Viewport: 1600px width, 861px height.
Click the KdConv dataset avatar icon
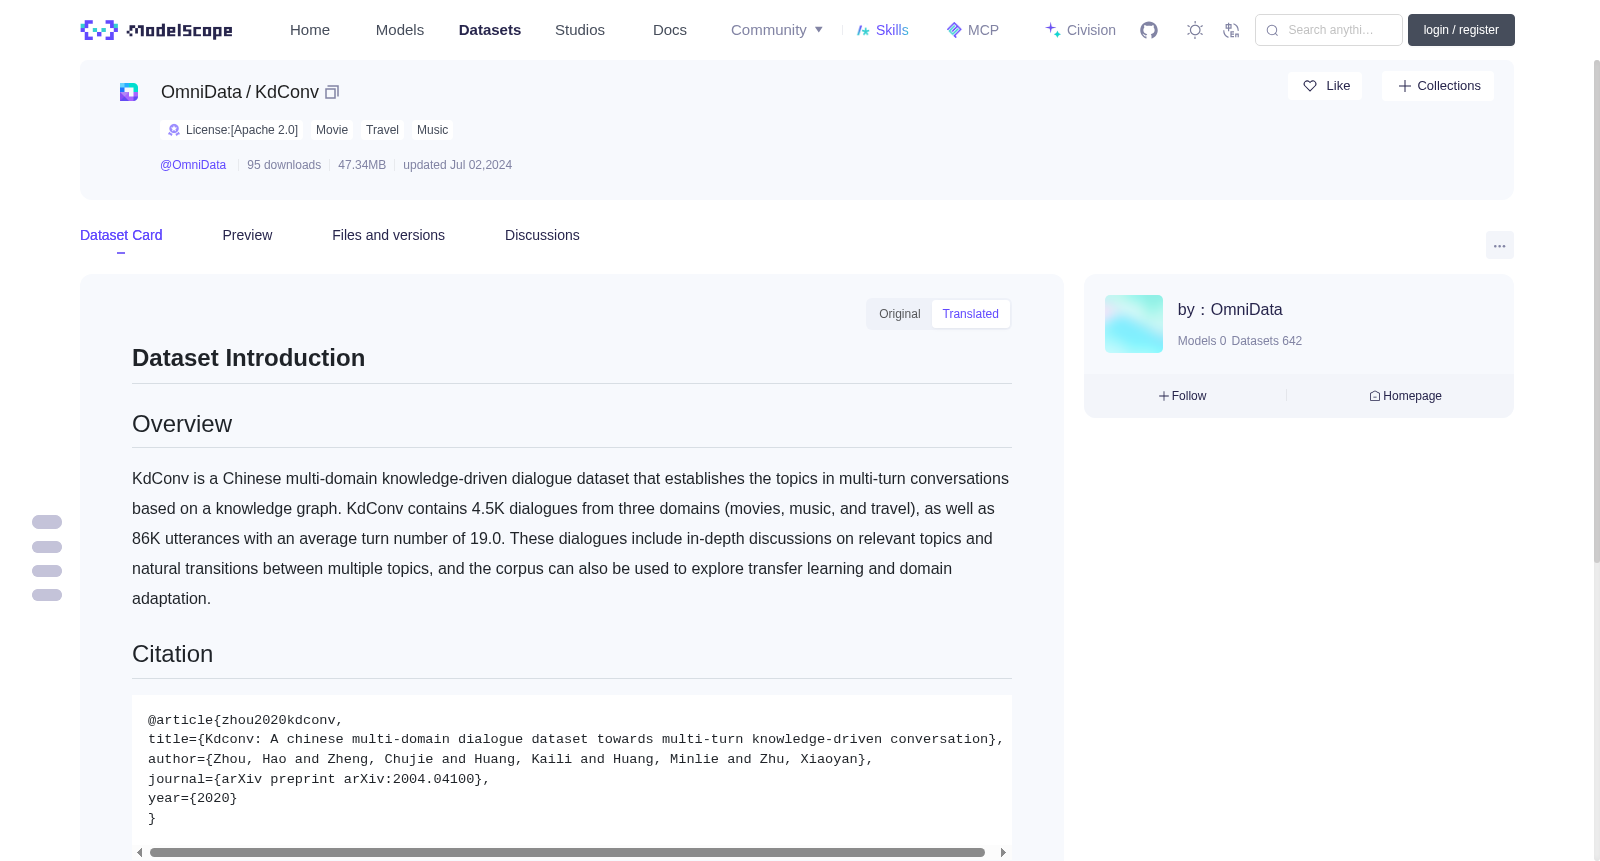point(129,92)
